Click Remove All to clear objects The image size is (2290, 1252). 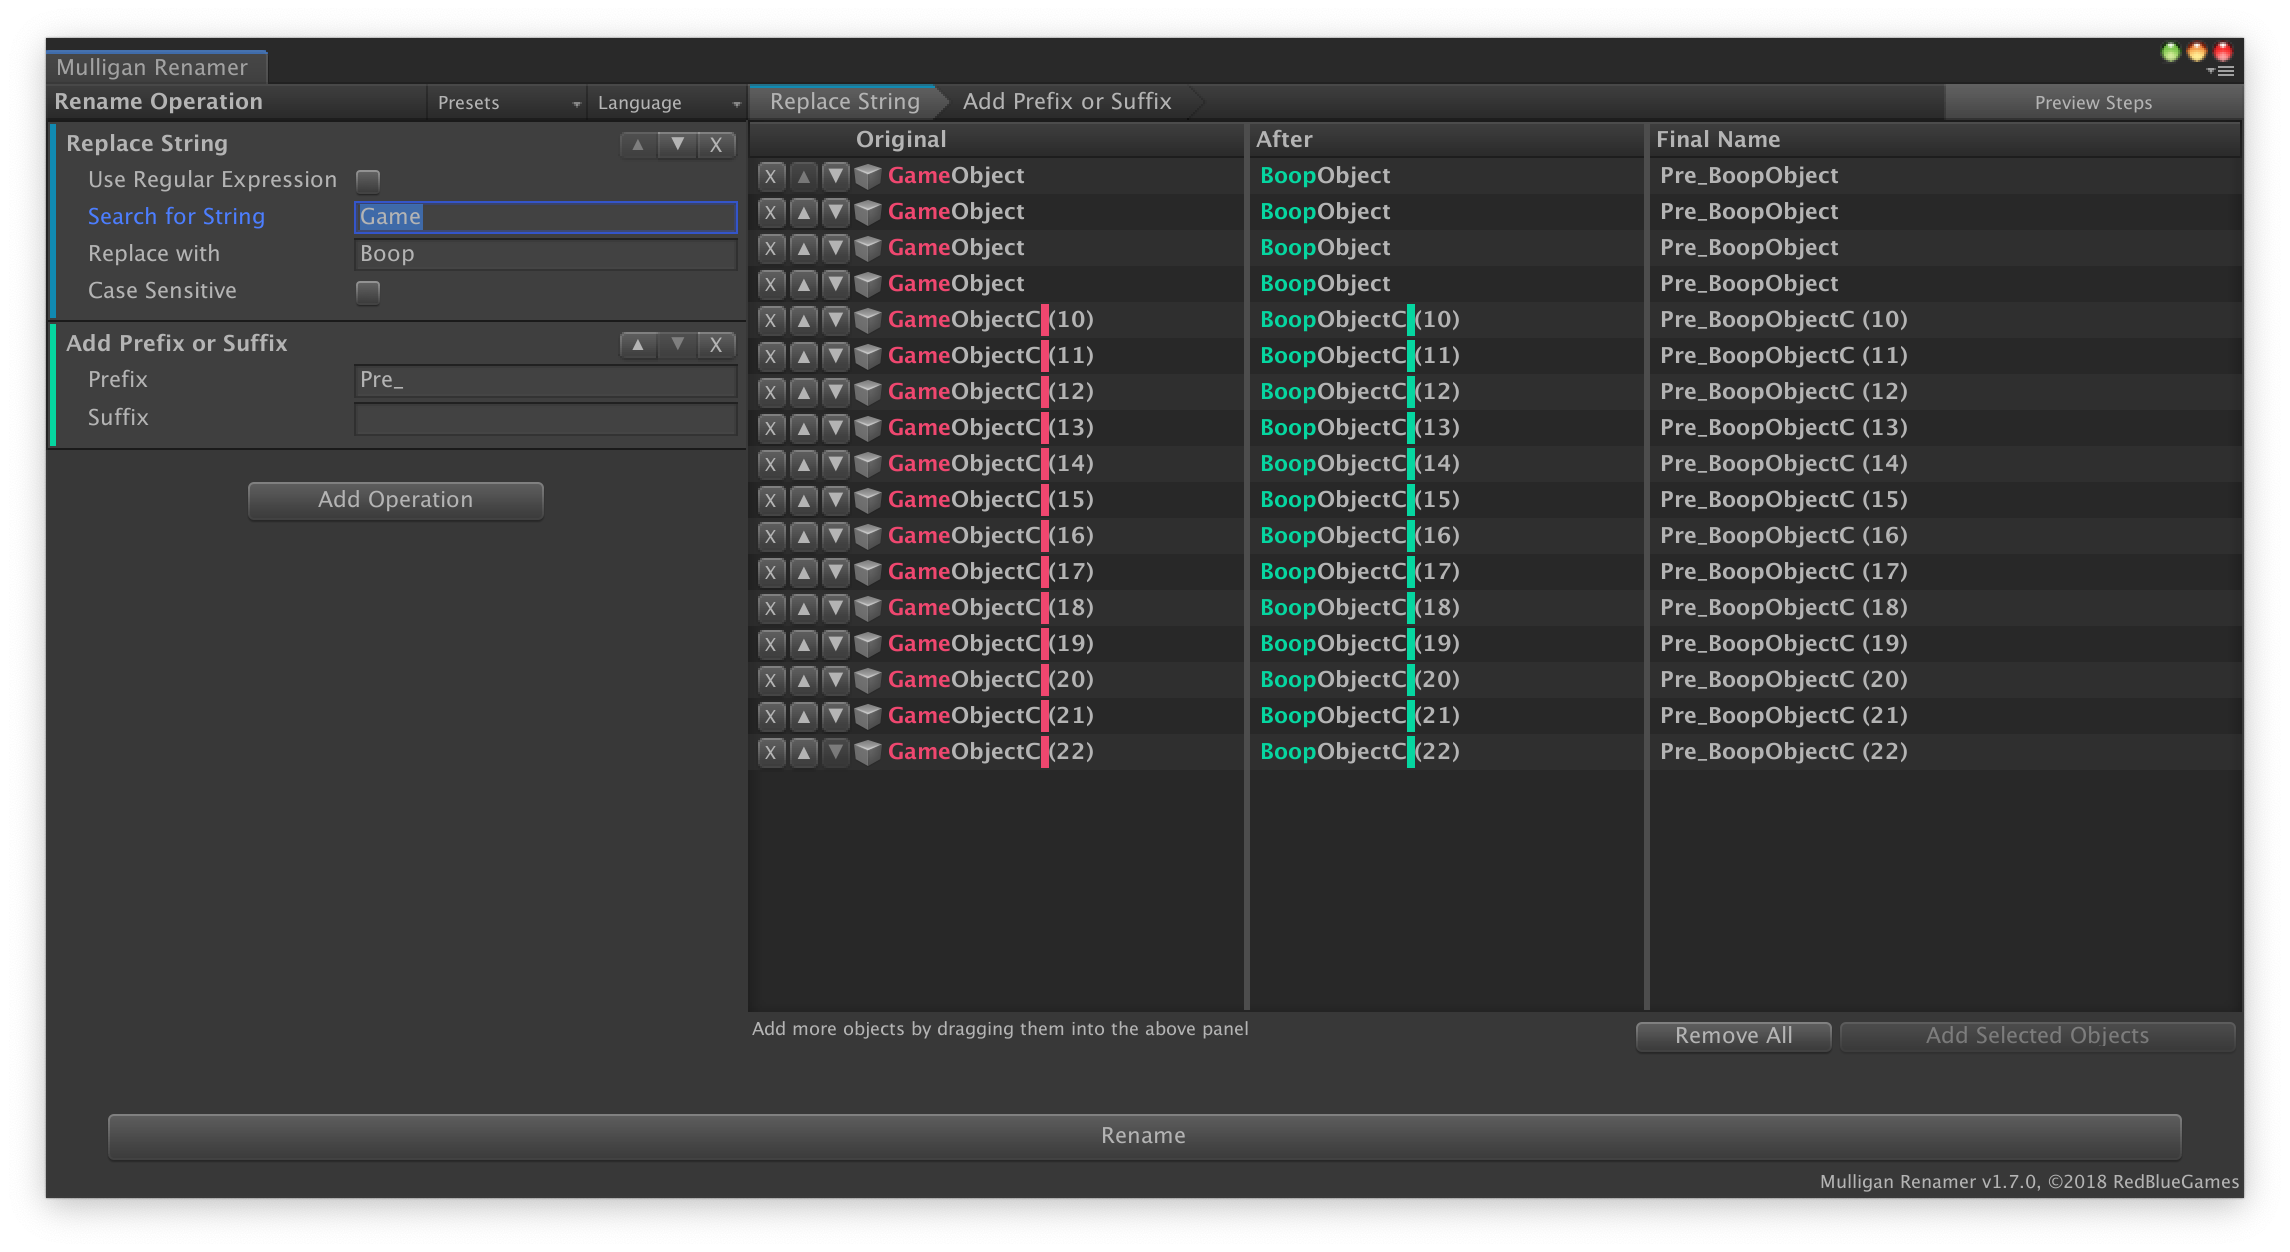click(1733, 1035)
